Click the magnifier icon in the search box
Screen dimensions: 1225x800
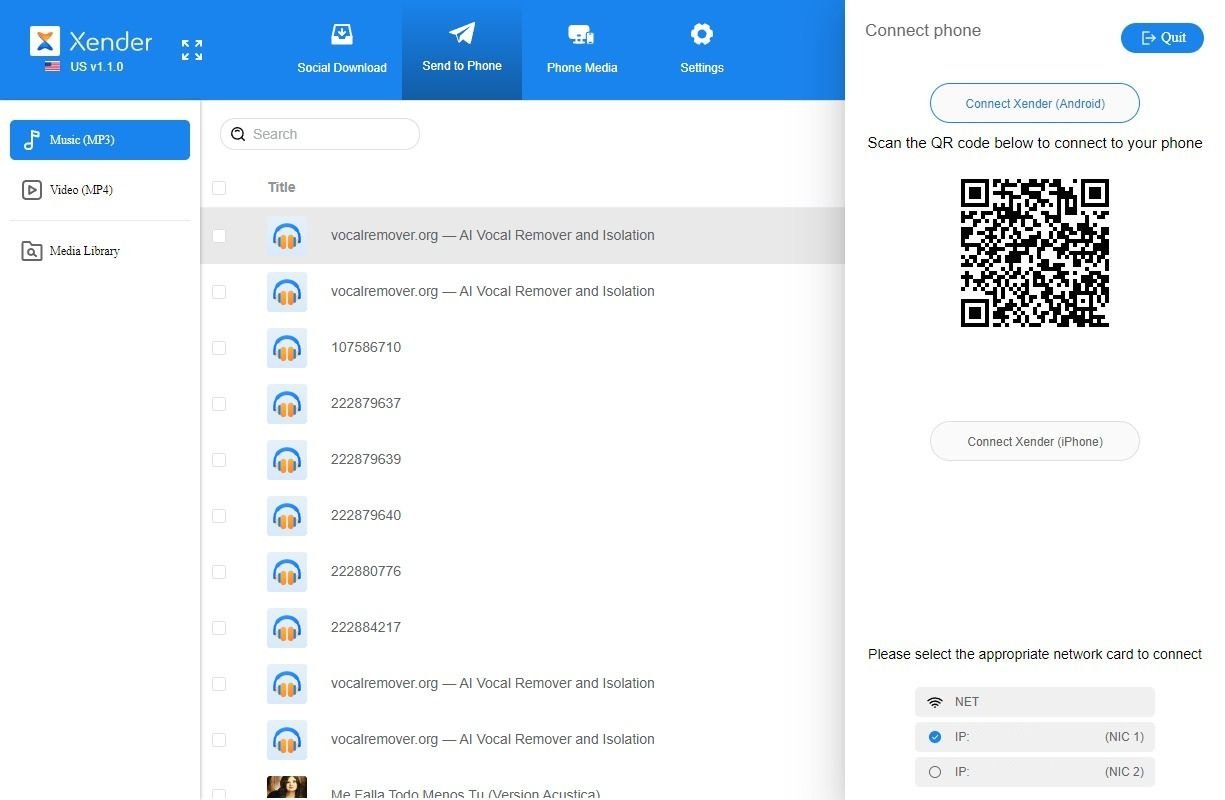tap(238, 134)
